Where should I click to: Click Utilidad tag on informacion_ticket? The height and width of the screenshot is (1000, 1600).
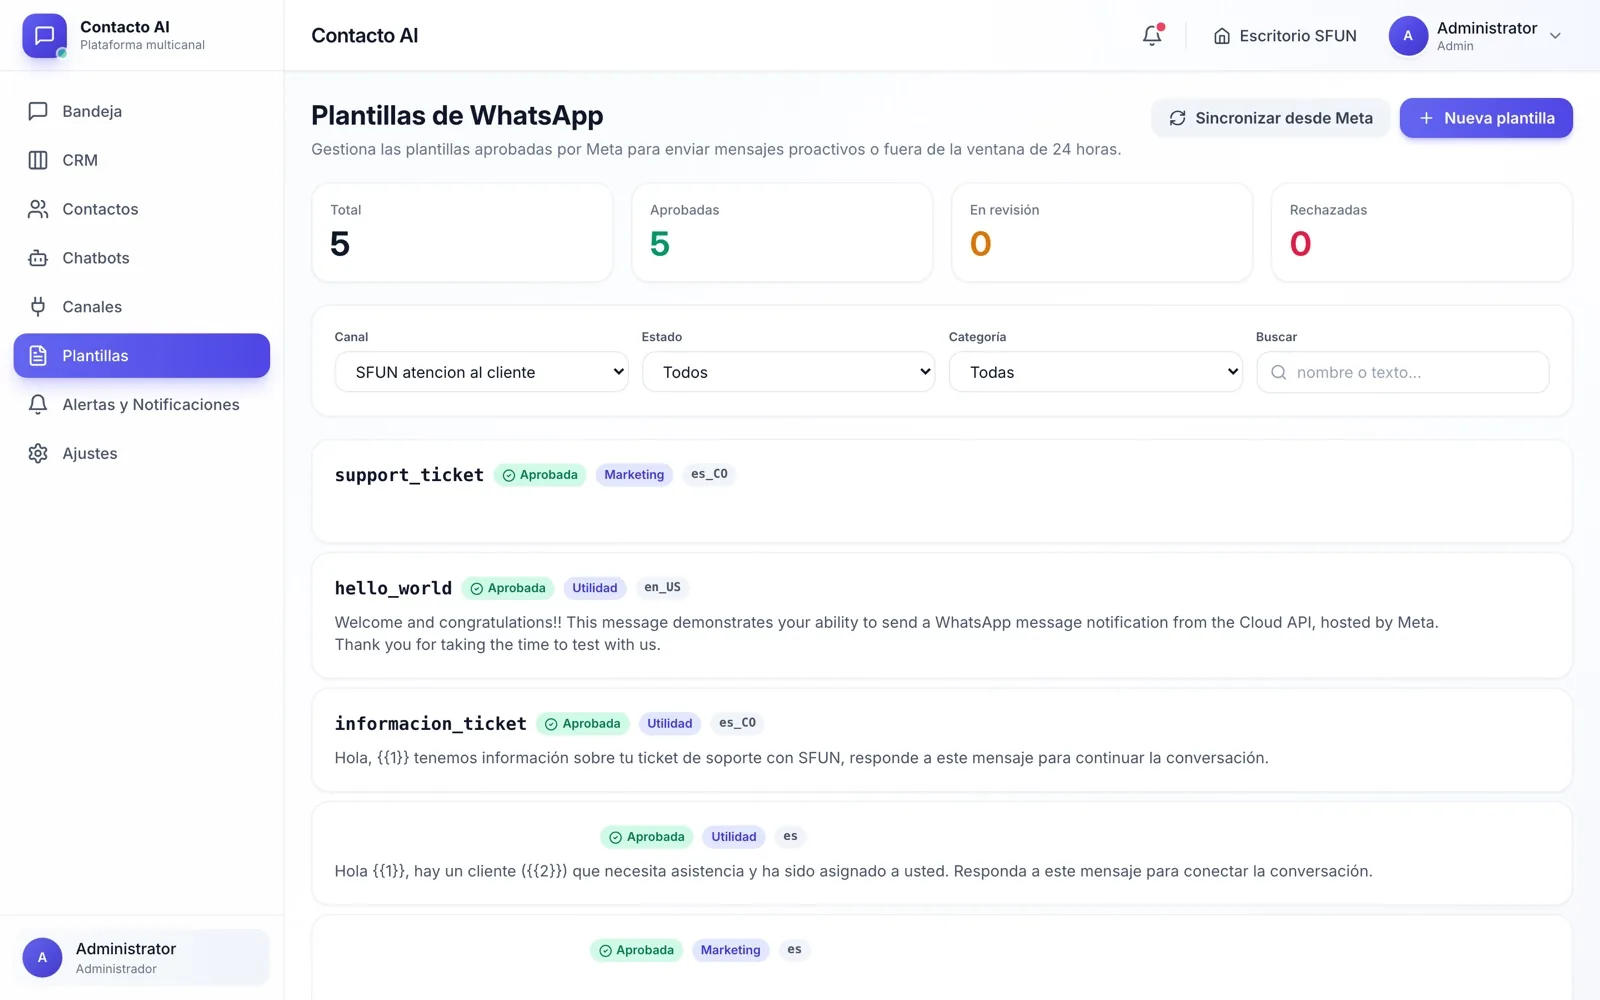point(669,724)
